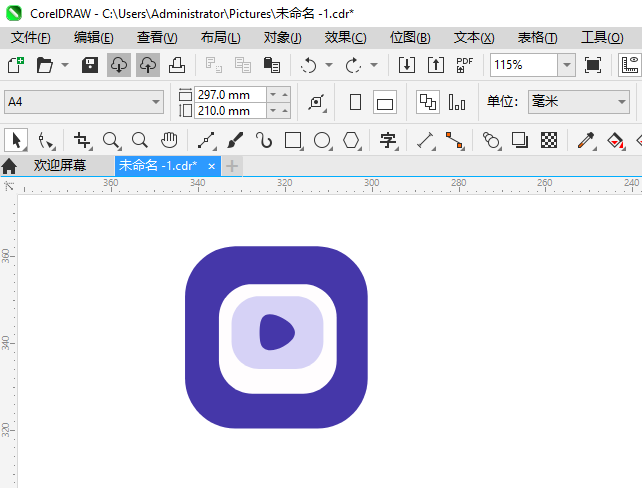Open the 查看(V) menu
Image resolution: width=642 pixels, height=488 pixels.
(x=157, y=38)
